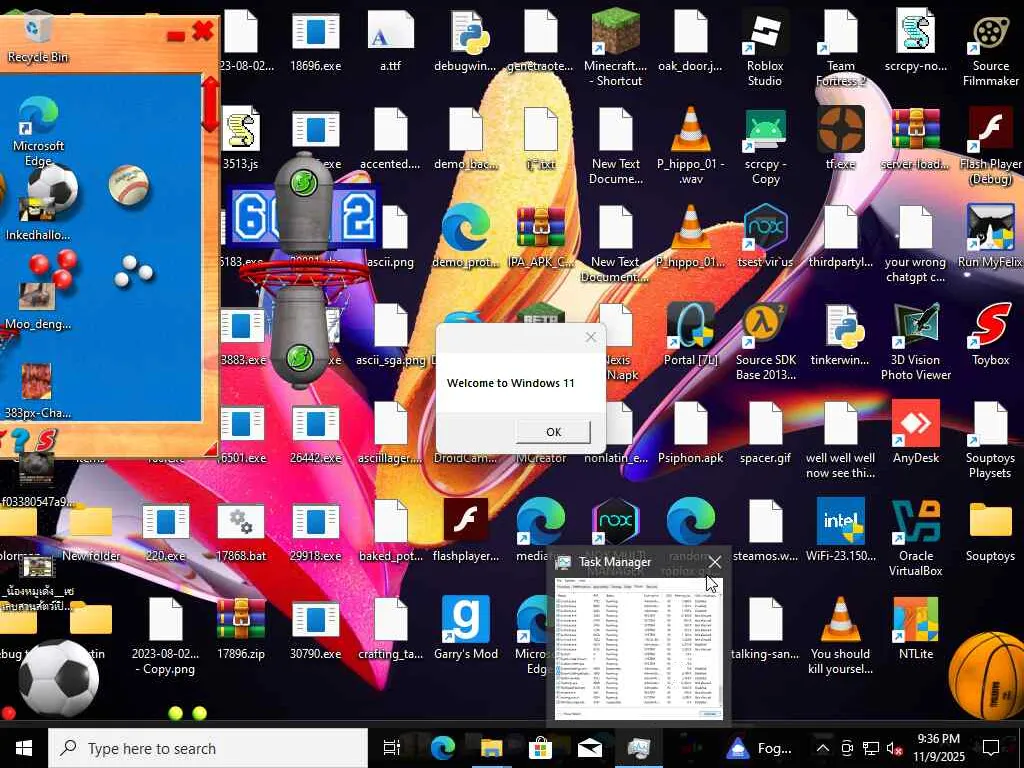This screenshot has height=768, width=1024.
Task: Open the Task Manager preview thumbnail
Action: coord(638,647)
